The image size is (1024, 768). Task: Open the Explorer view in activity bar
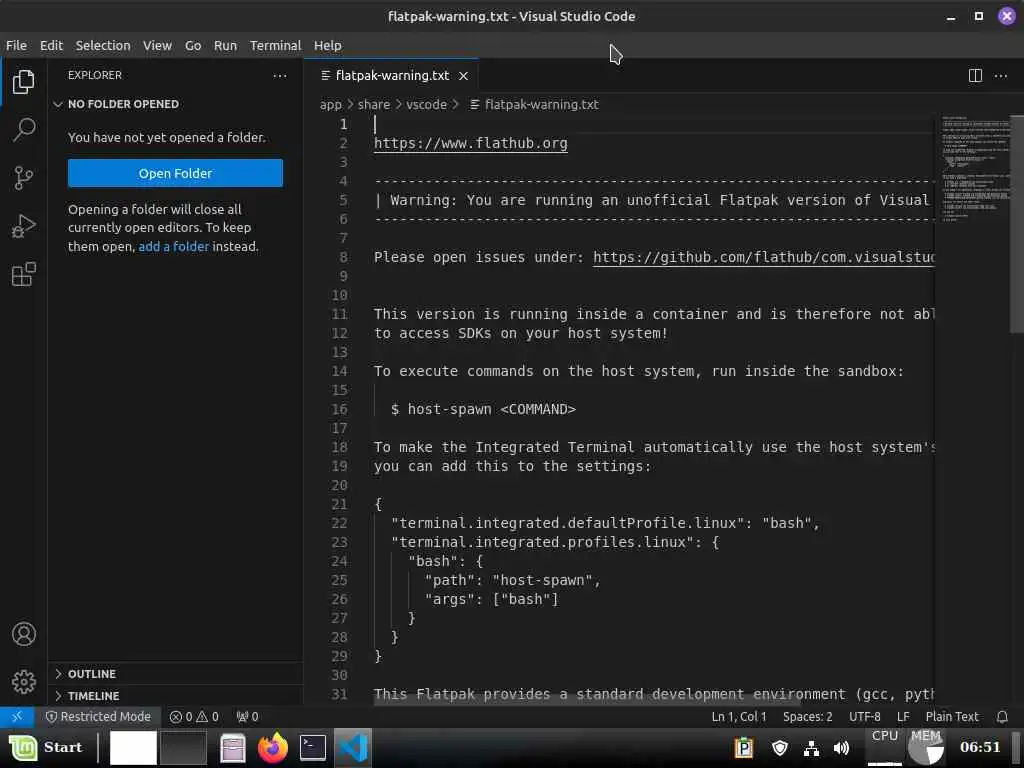tap(24, 82)
